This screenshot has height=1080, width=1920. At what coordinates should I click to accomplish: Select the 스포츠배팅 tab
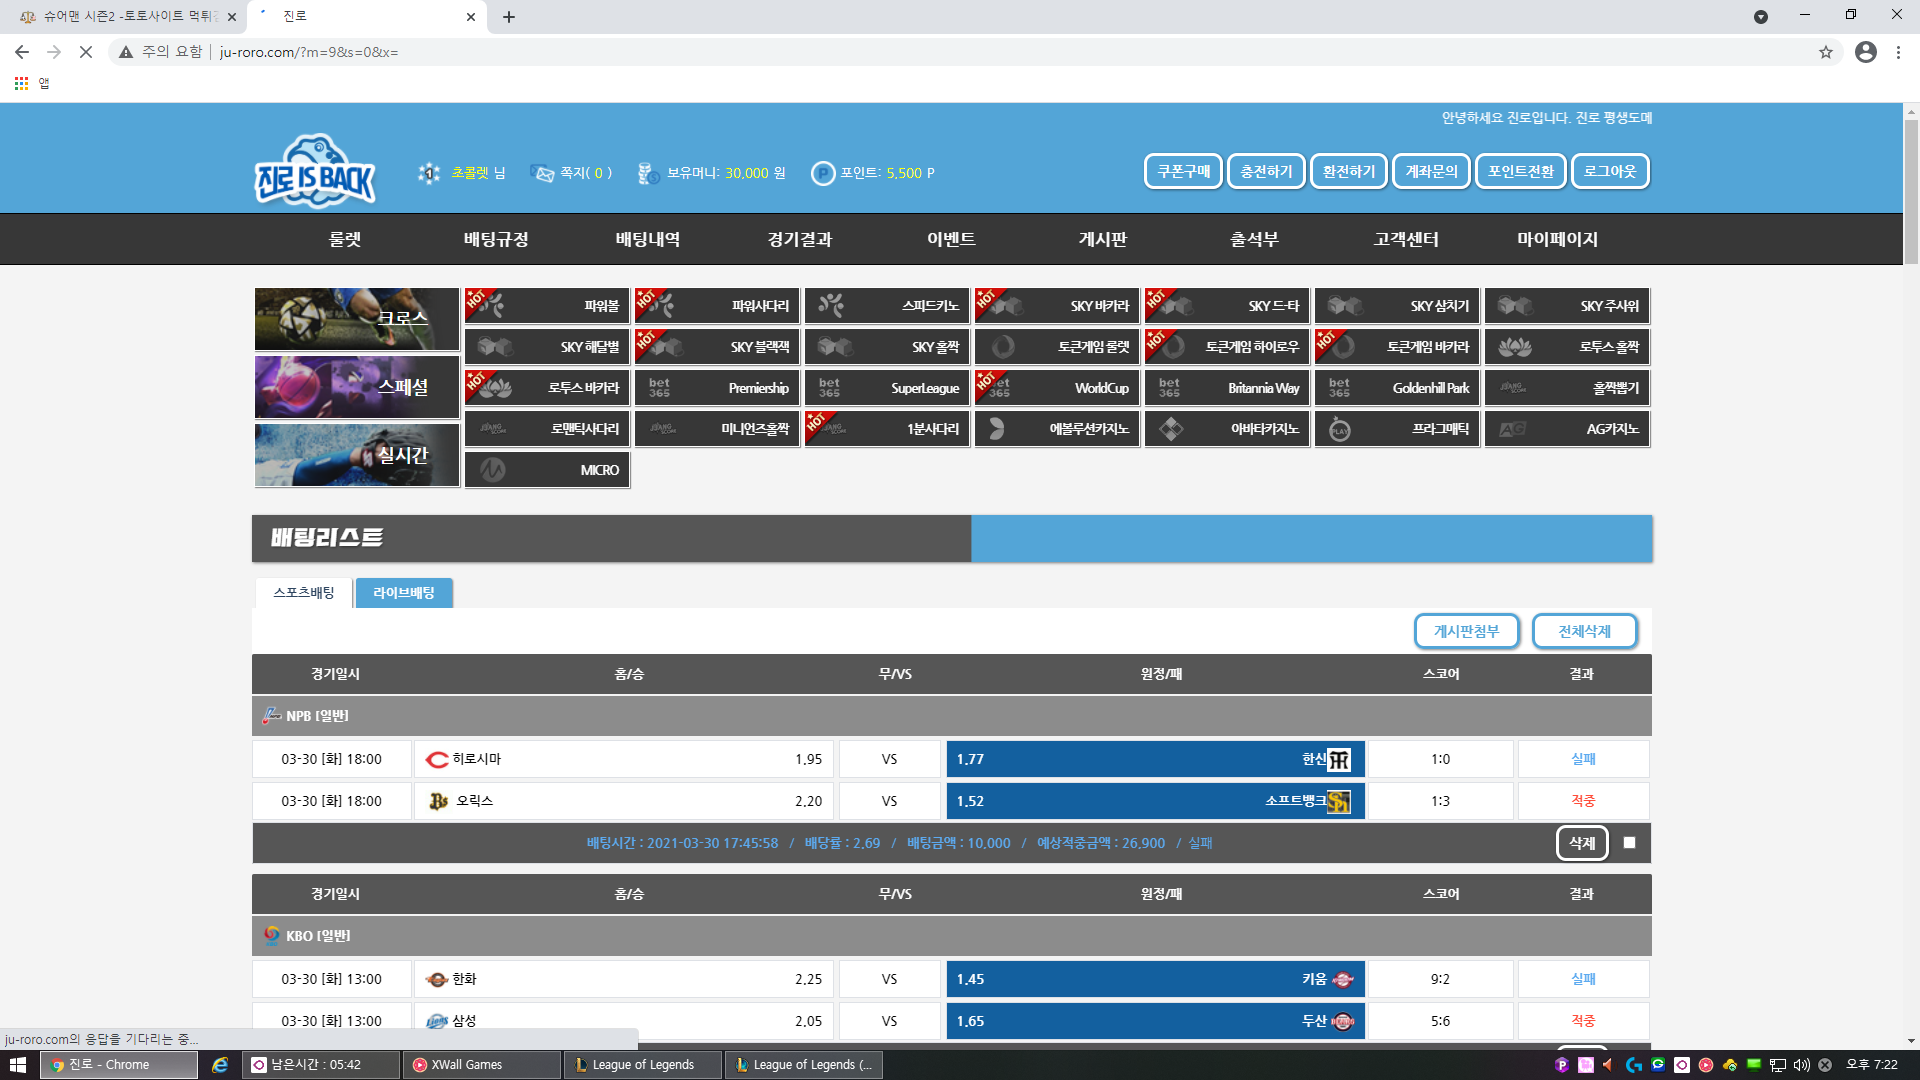coord(303,593)
